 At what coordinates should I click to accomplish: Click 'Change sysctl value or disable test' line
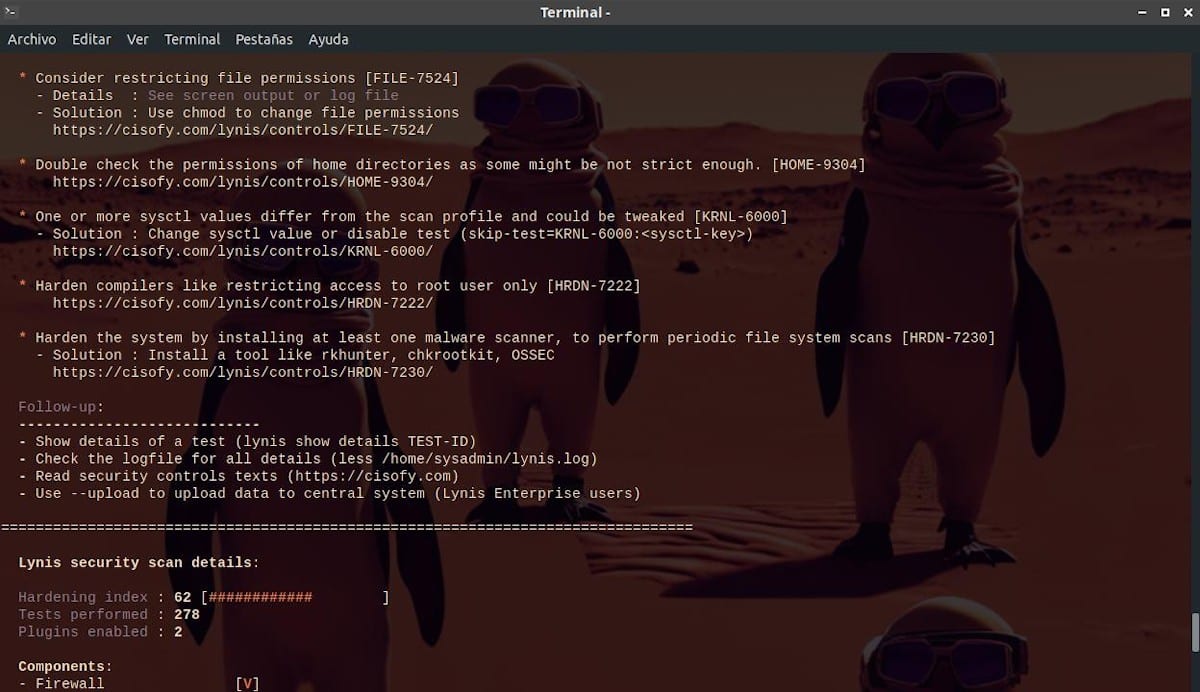pos(394,234)
